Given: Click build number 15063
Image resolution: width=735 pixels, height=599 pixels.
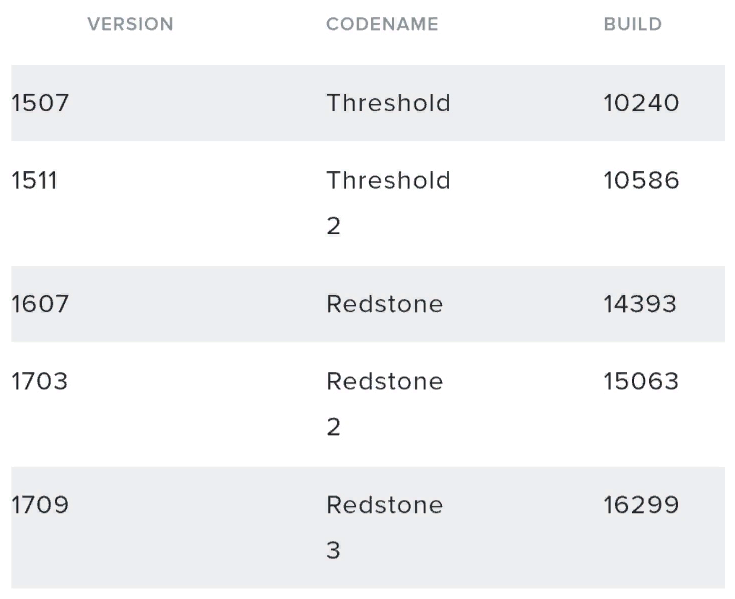Looking at the screenshot, I should (641, 382).
